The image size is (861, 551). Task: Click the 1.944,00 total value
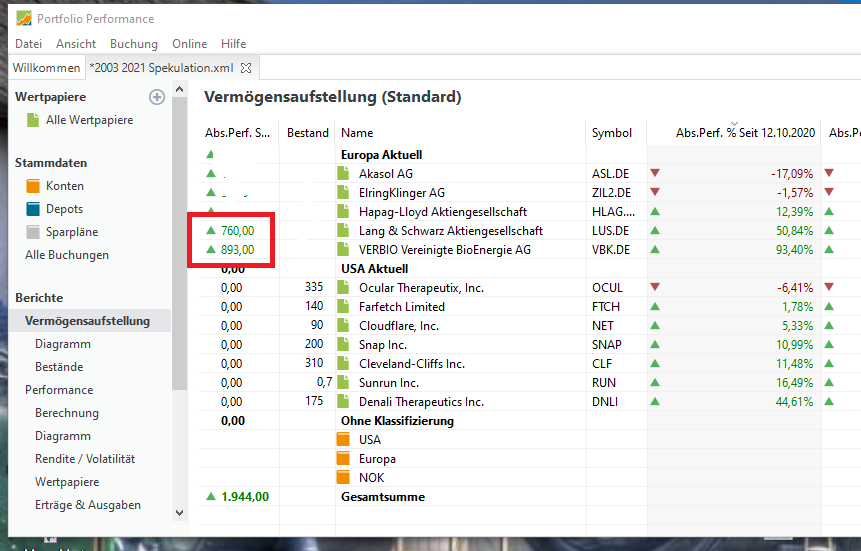pos(245,497)
